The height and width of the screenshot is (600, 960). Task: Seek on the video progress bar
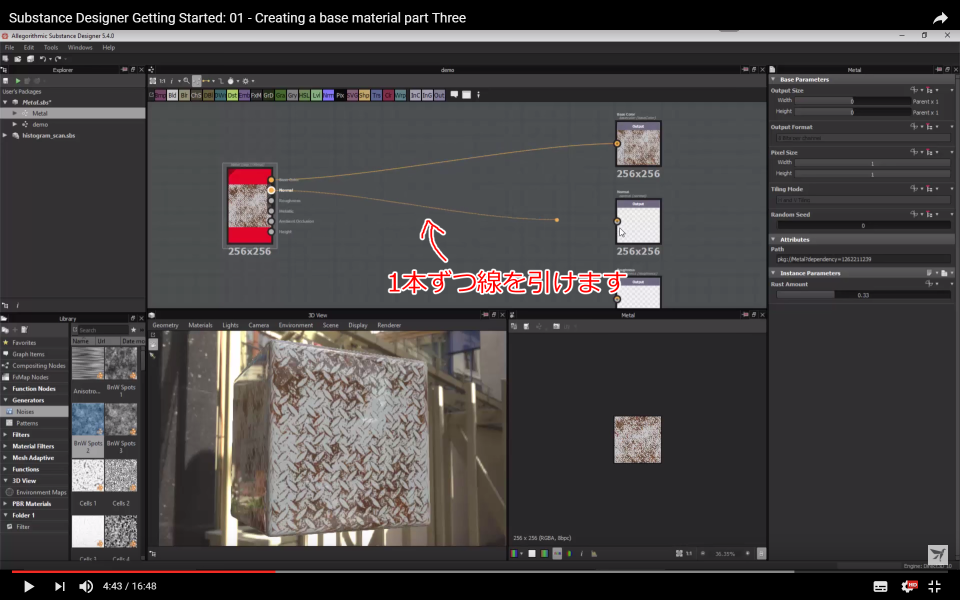coord(480,571)
